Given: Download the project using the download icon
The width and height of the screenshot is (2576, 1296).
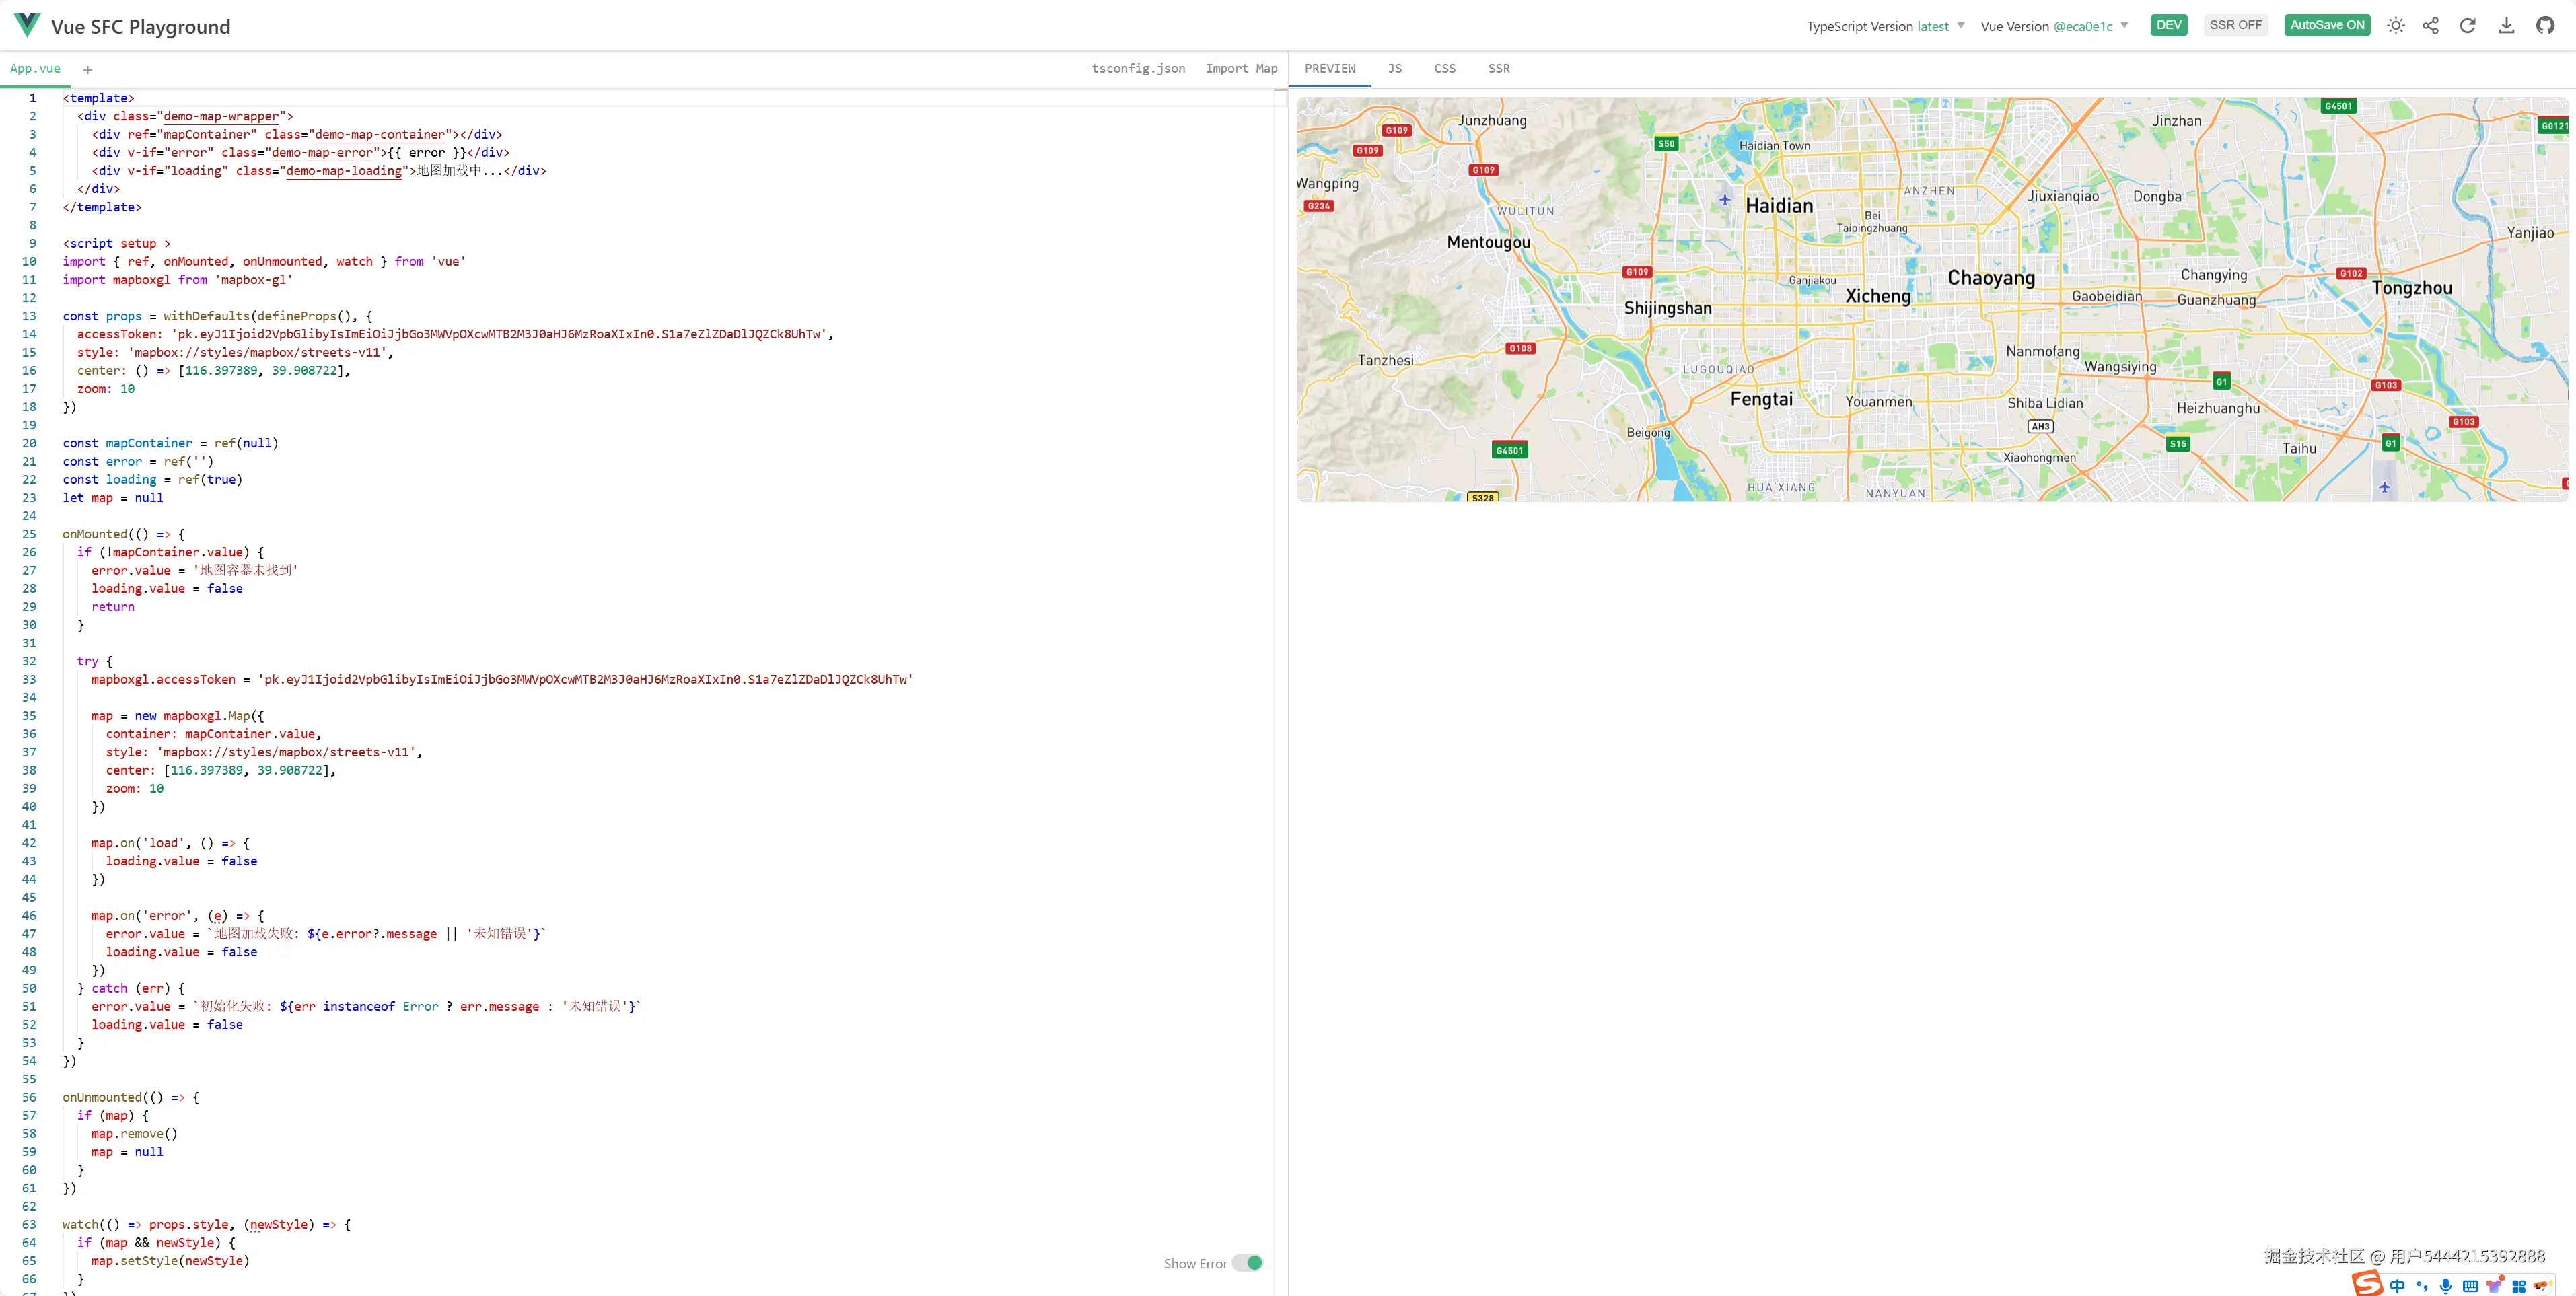Looking at the screenshot, I should click(2506, 25).
